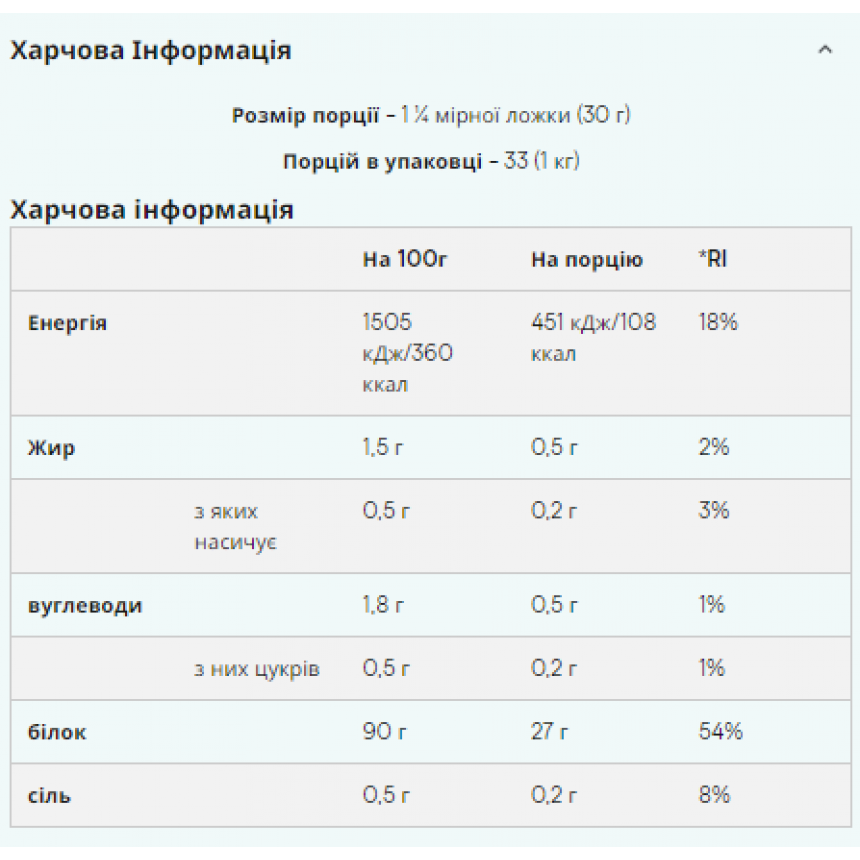Select the Енергія row label
The height and width of the screenshot is (860, 860).
point(67,323)
